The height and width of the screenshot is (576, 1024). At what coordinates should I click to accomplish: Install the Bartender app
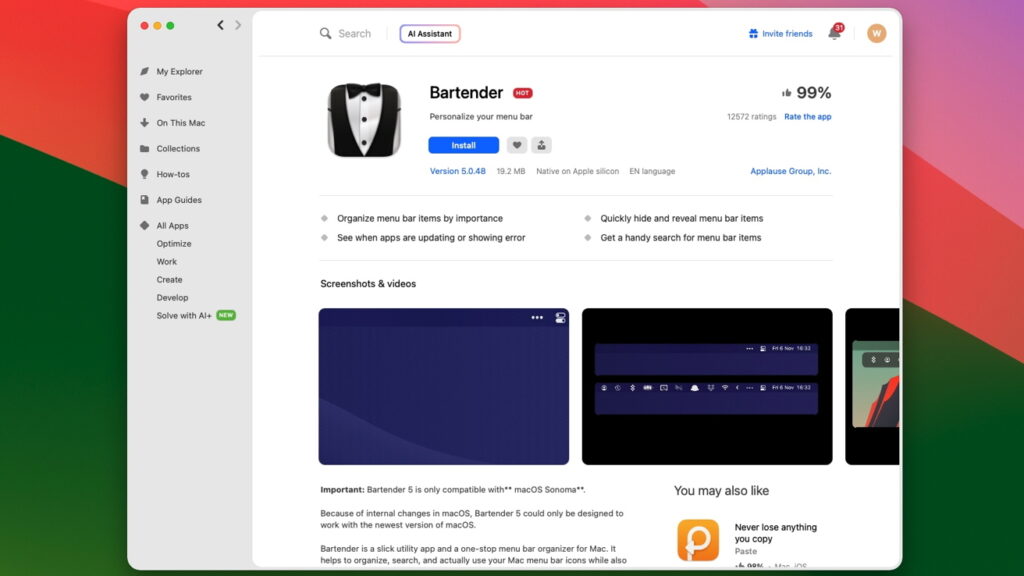point(463,145)
